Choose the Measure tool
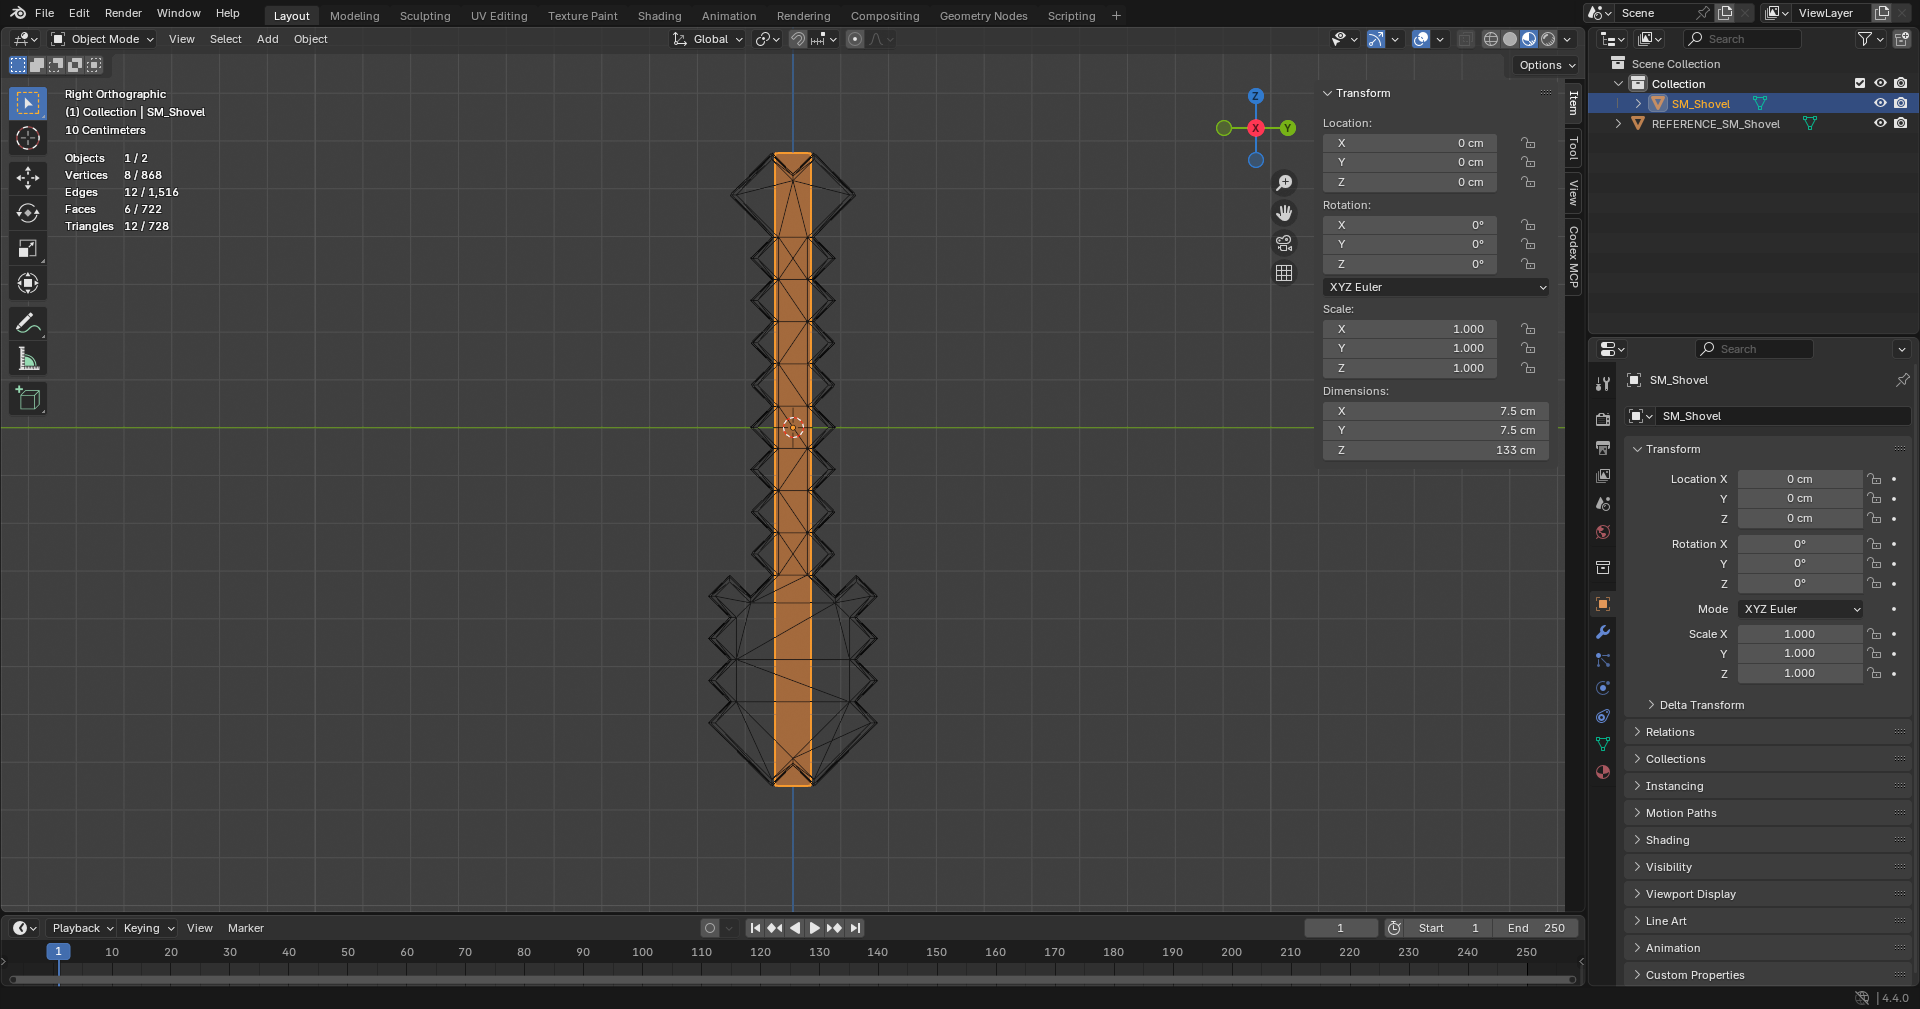Viewport: 1920px width, 1009px height. click(28, 358)
